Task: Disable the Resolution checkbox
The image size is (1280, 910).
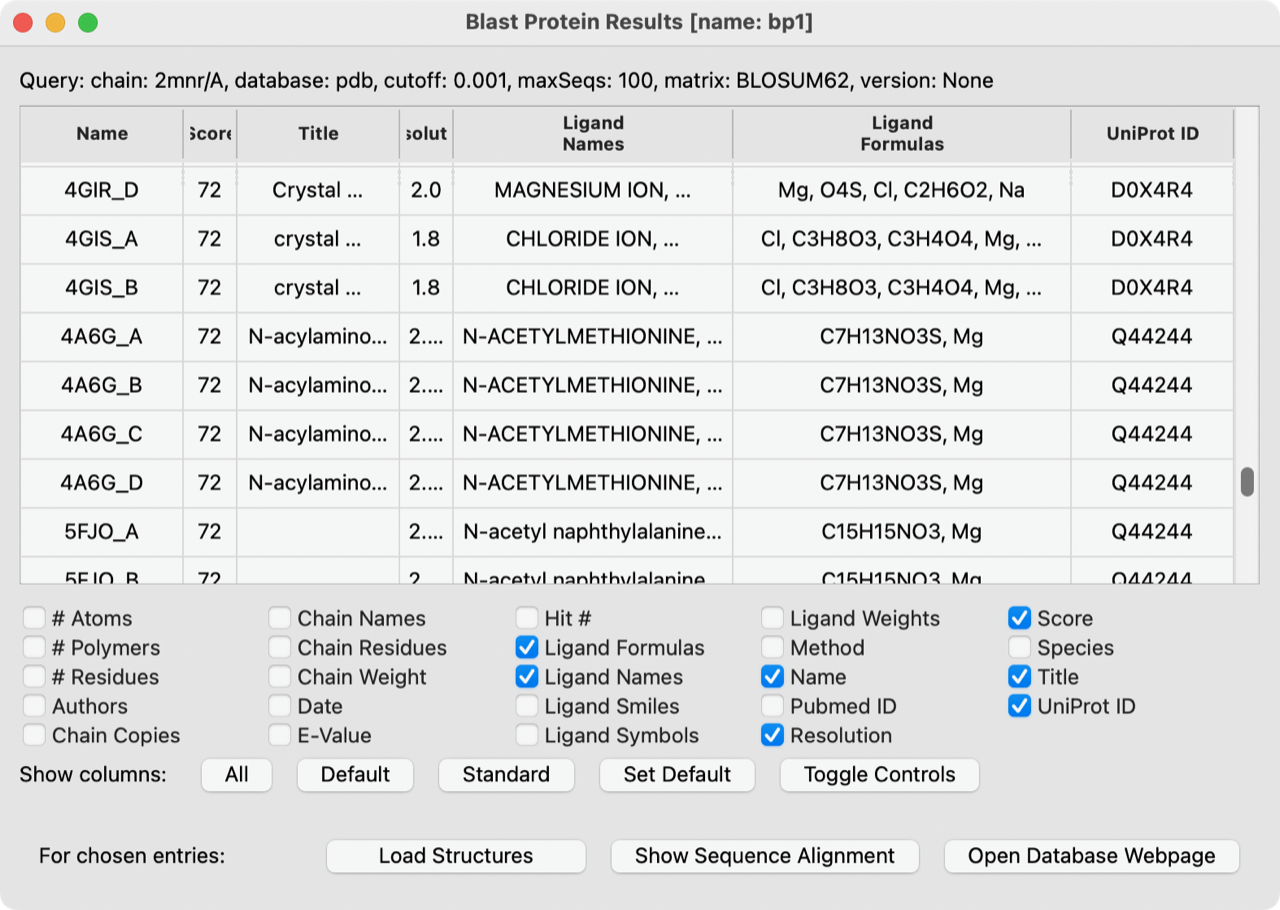Action: pyautogui.click(x=772, y=735)
